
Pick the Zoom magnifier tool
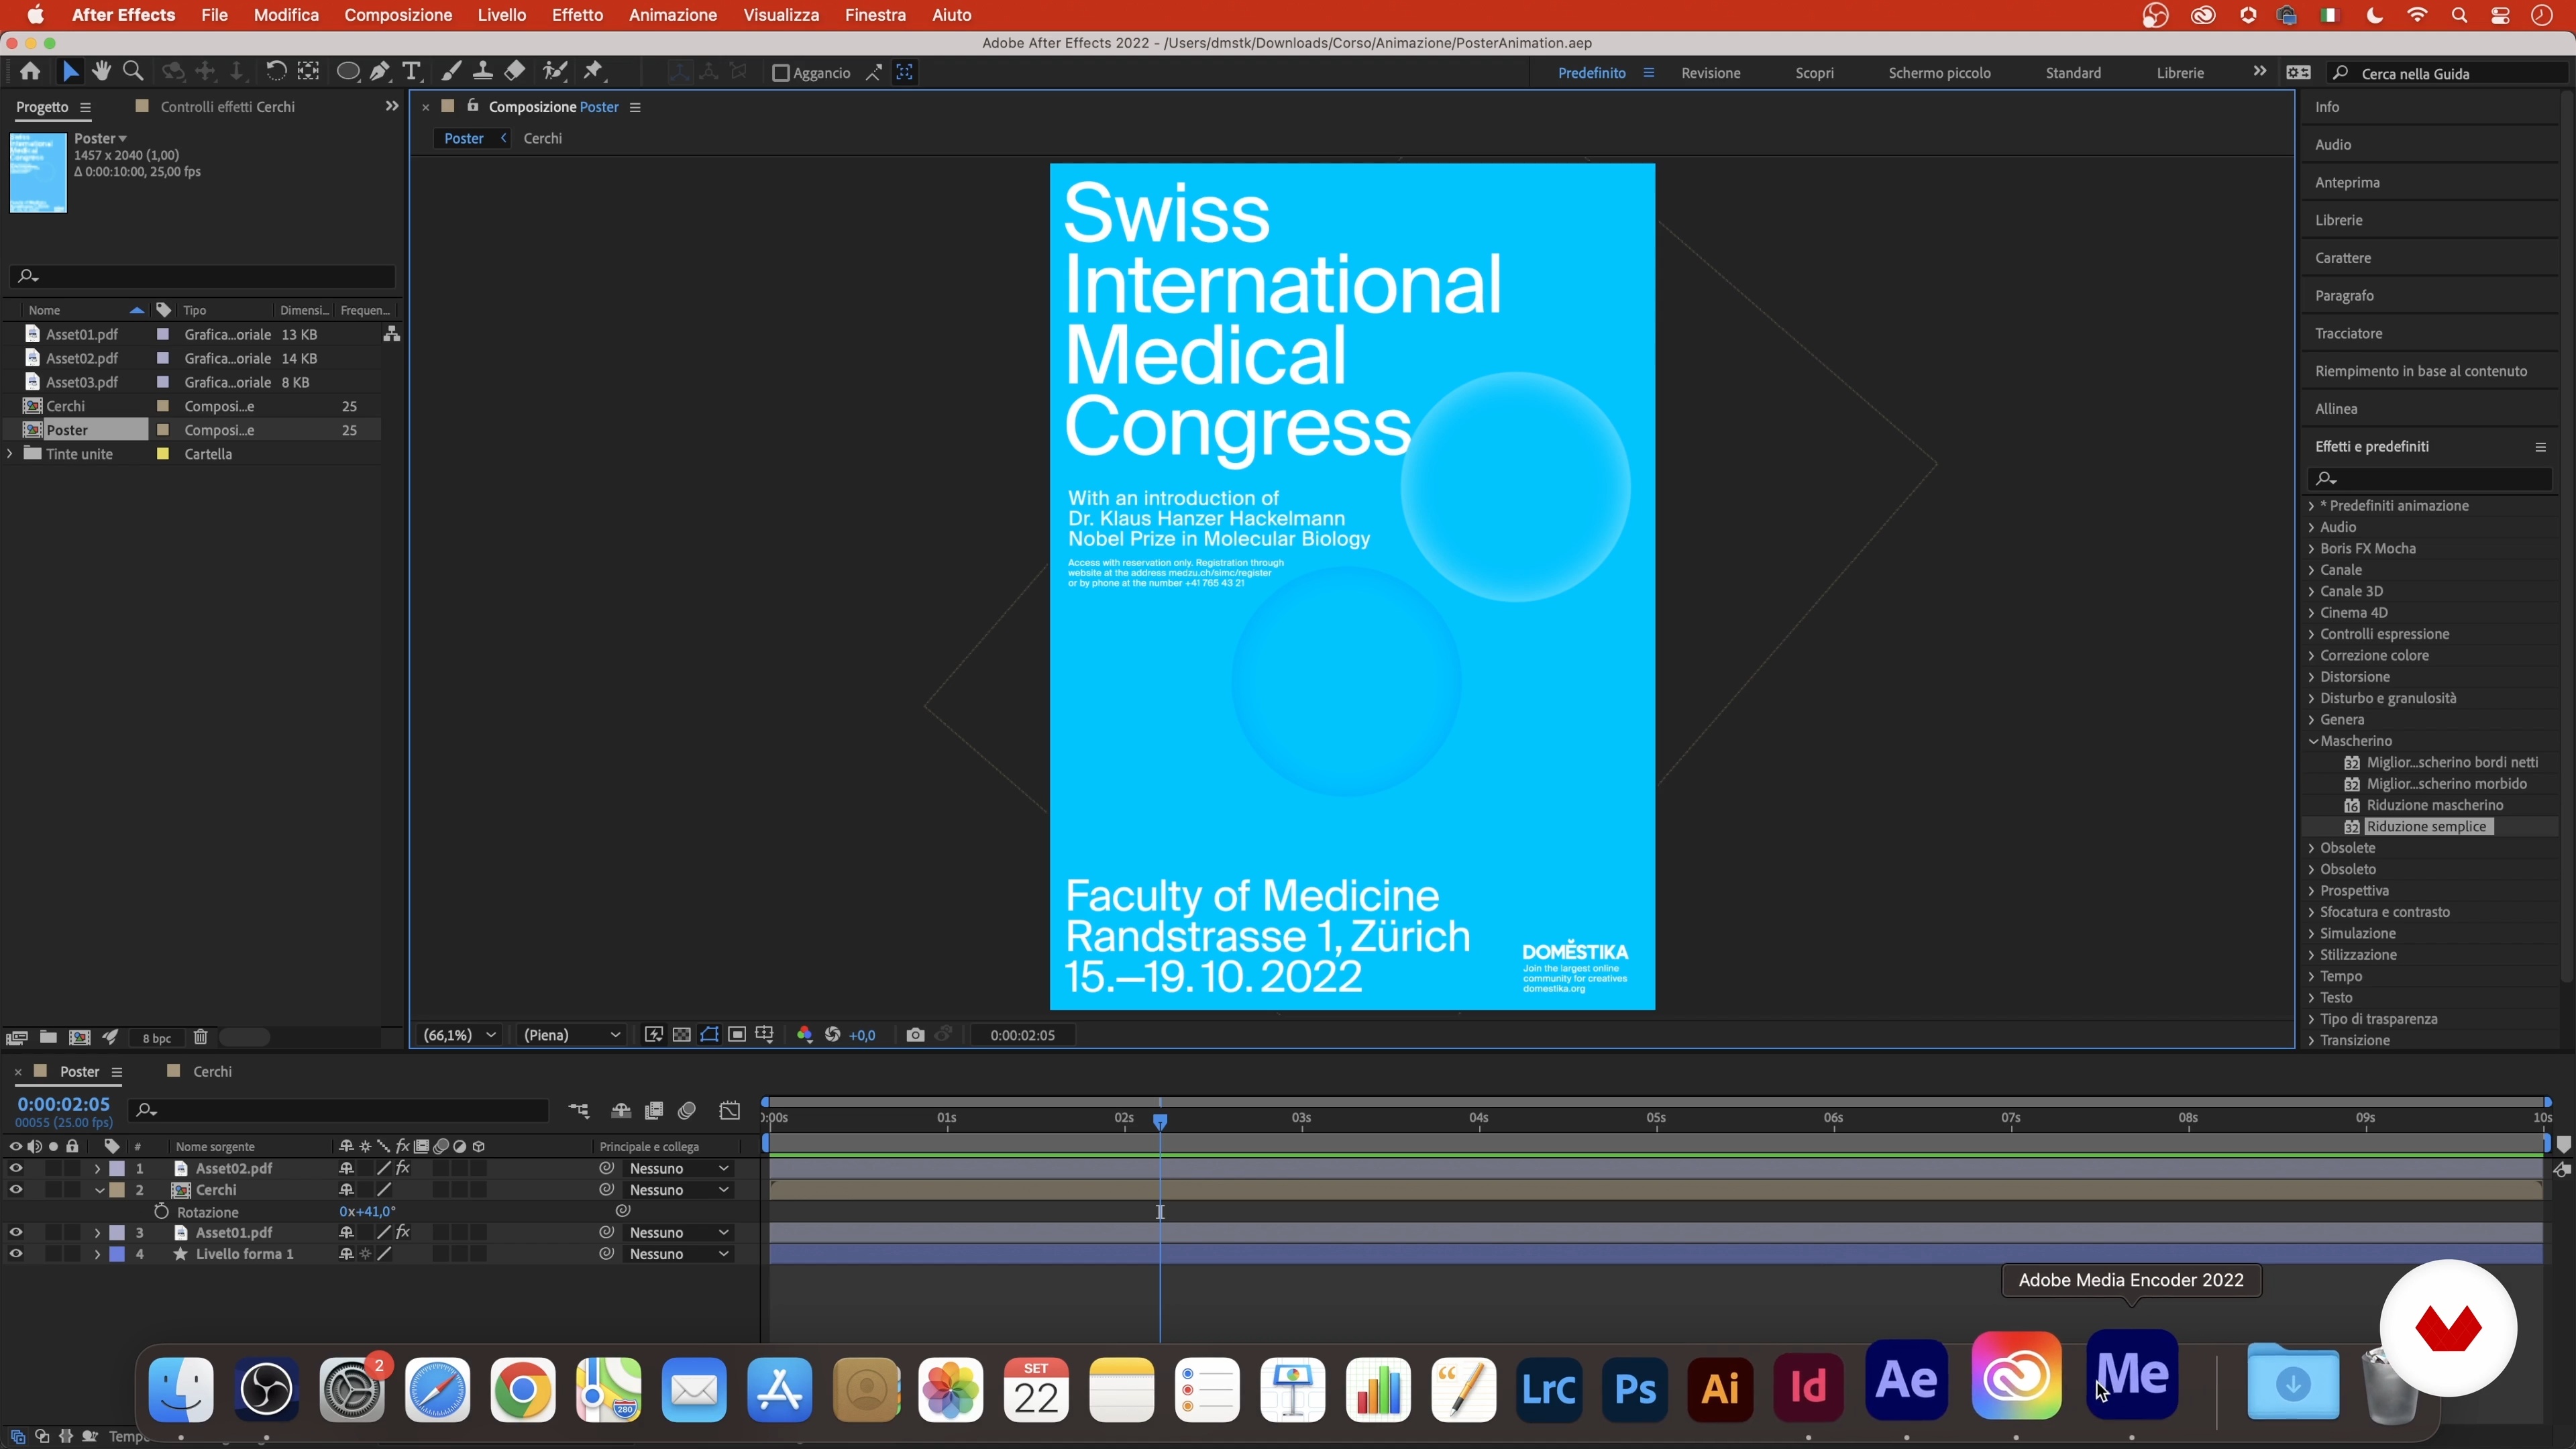point(133,72)
